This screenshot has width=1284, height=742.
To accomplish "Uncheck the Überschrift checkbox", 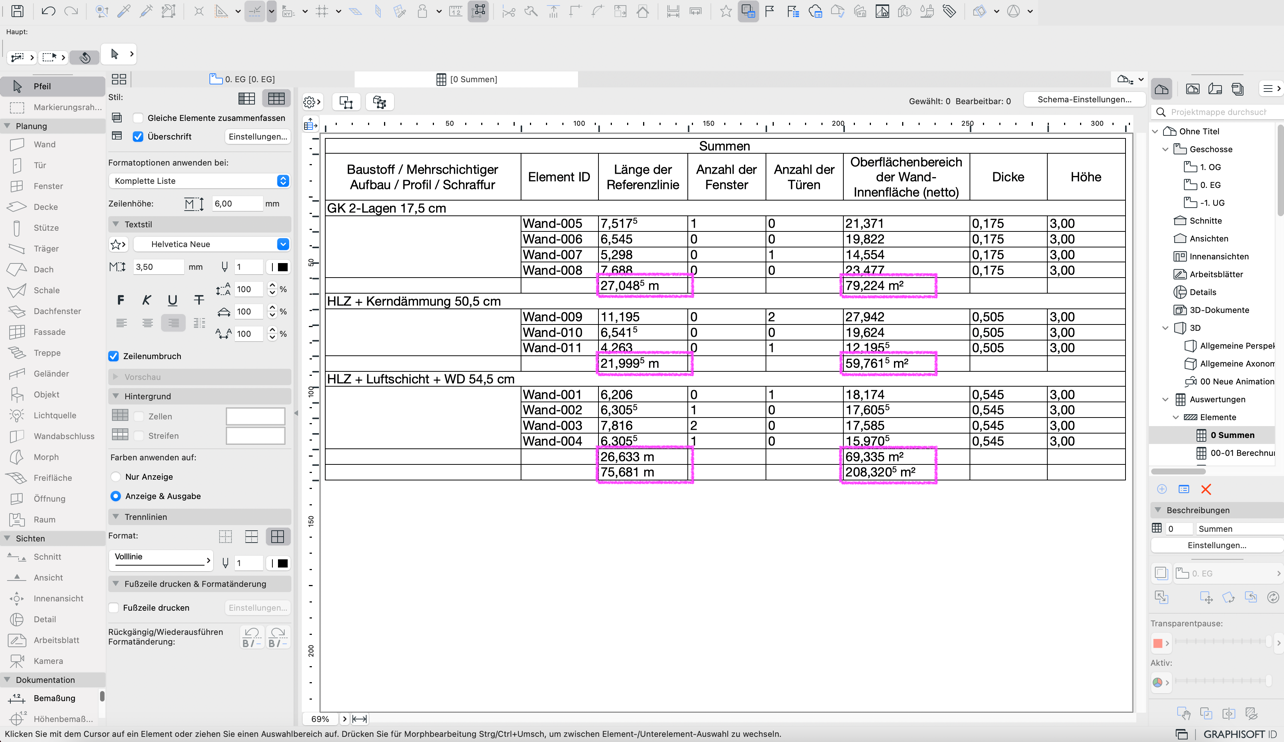I will [138, 136].
